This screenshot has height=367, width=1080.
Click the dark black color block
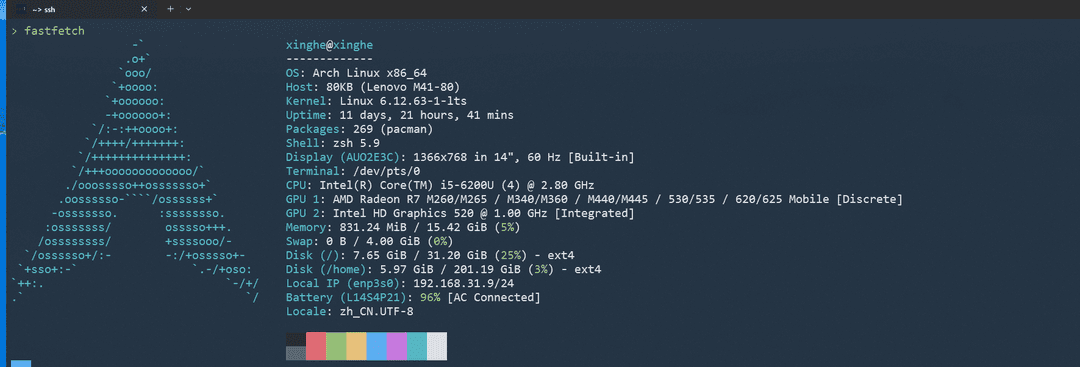coord(295,339)
